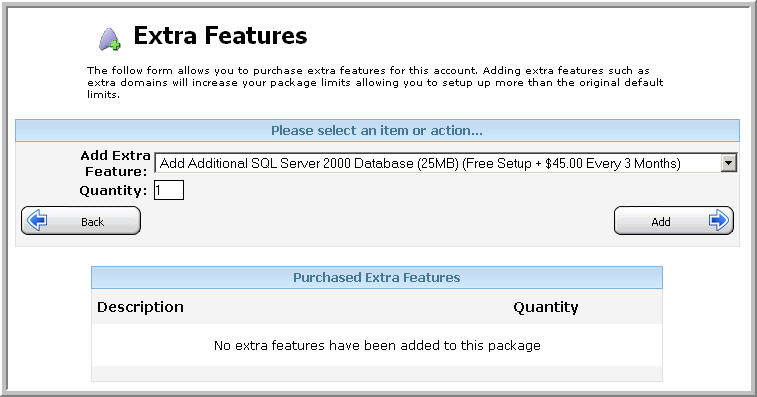Open the Add Extra Feature dropdown arrow
Image resolution: width=757 pixels, height=397 pixels.
point(729,163)
